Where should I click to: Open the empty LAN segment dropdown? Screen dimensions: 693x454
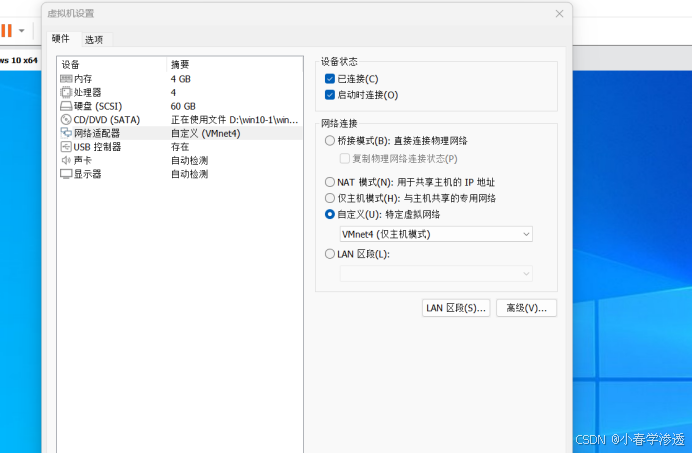[436, 273]
